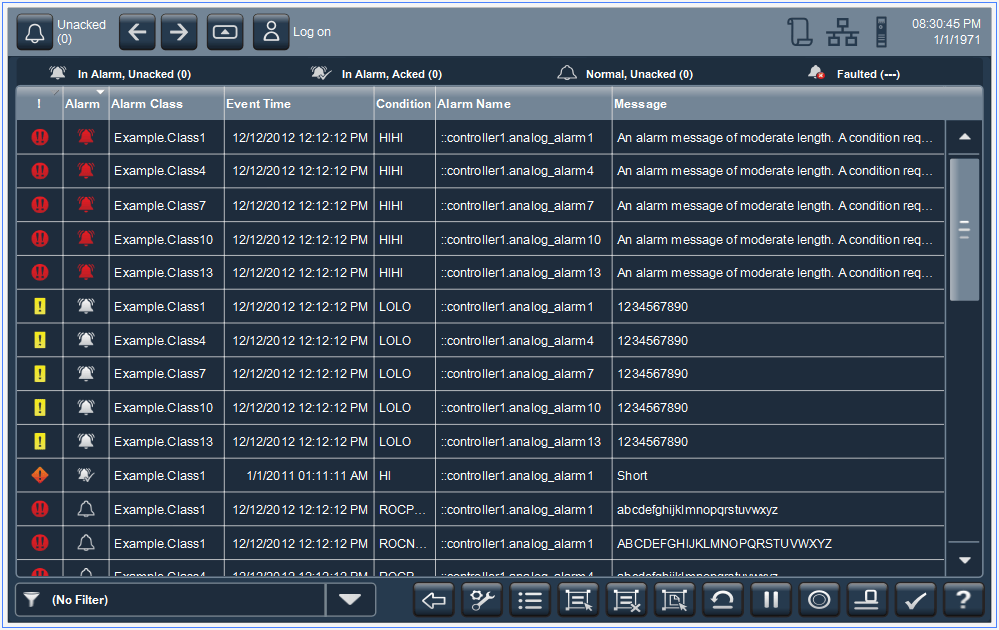999x630 pixels.
Task: Click red urgent priority icon on HIHI Example.Class1 row
Action: point(40,137)
